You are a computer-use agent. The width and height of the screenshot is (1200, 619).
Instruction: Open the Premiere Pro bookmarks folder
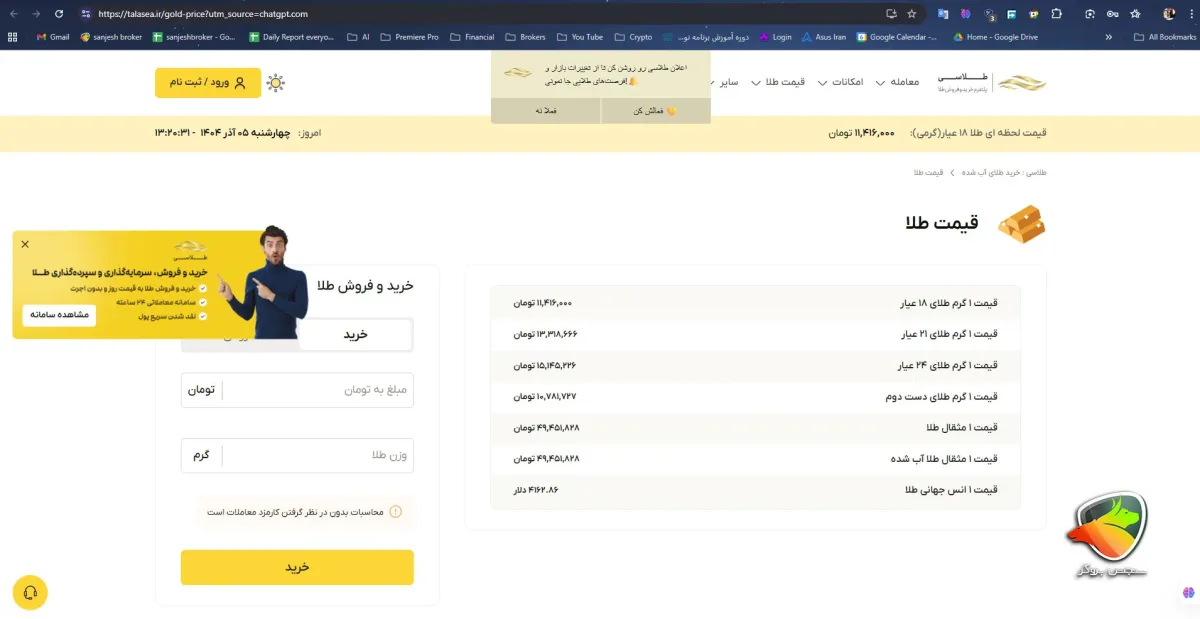(x=408, y=37)
